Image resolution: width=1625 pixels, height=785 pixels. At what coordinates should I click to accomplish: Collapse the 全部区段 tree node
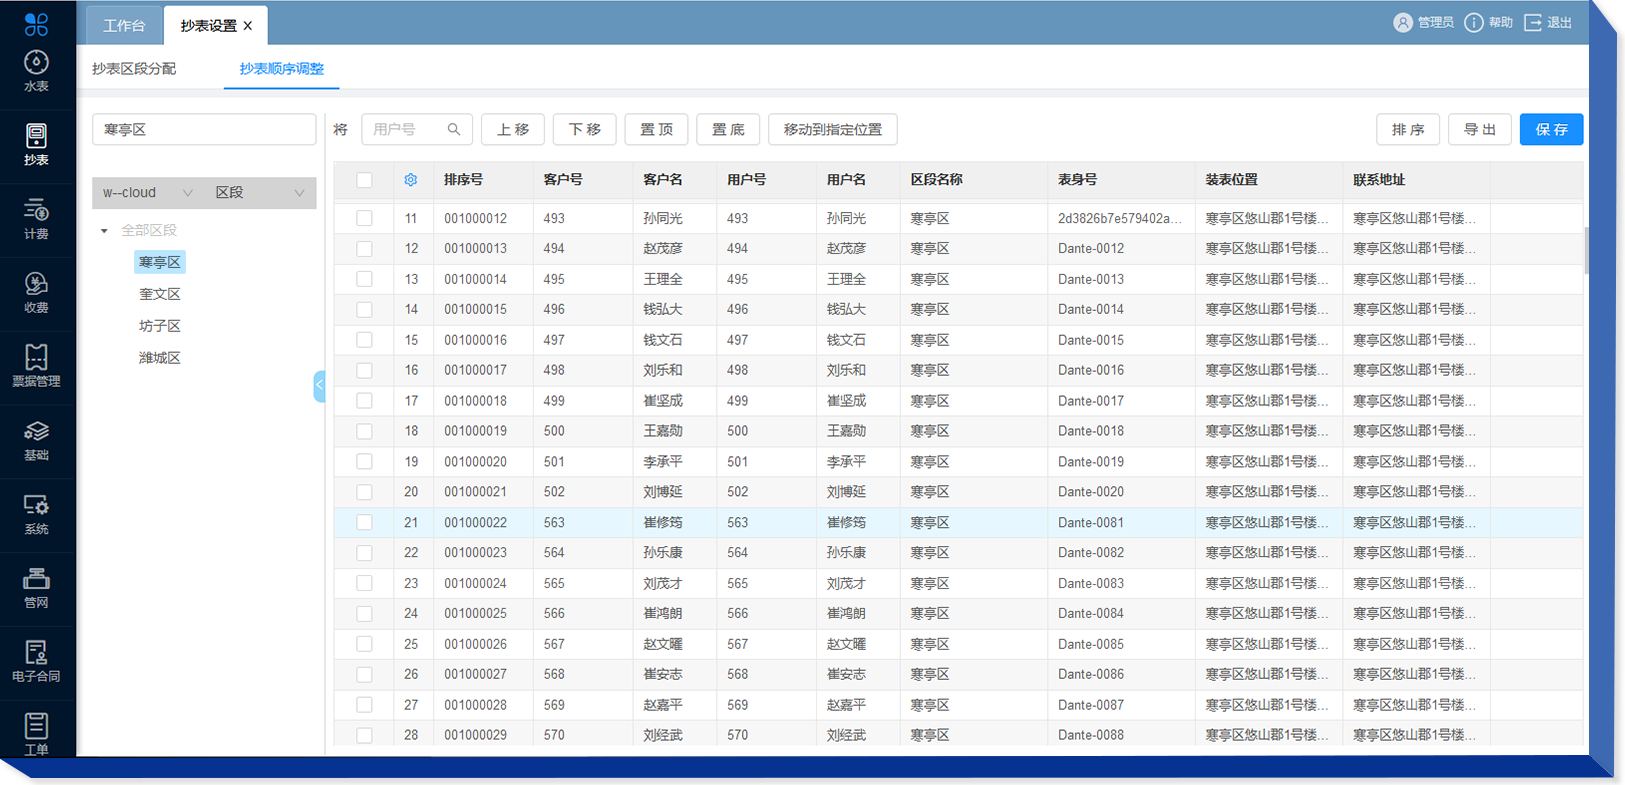(x=104, y=231)
